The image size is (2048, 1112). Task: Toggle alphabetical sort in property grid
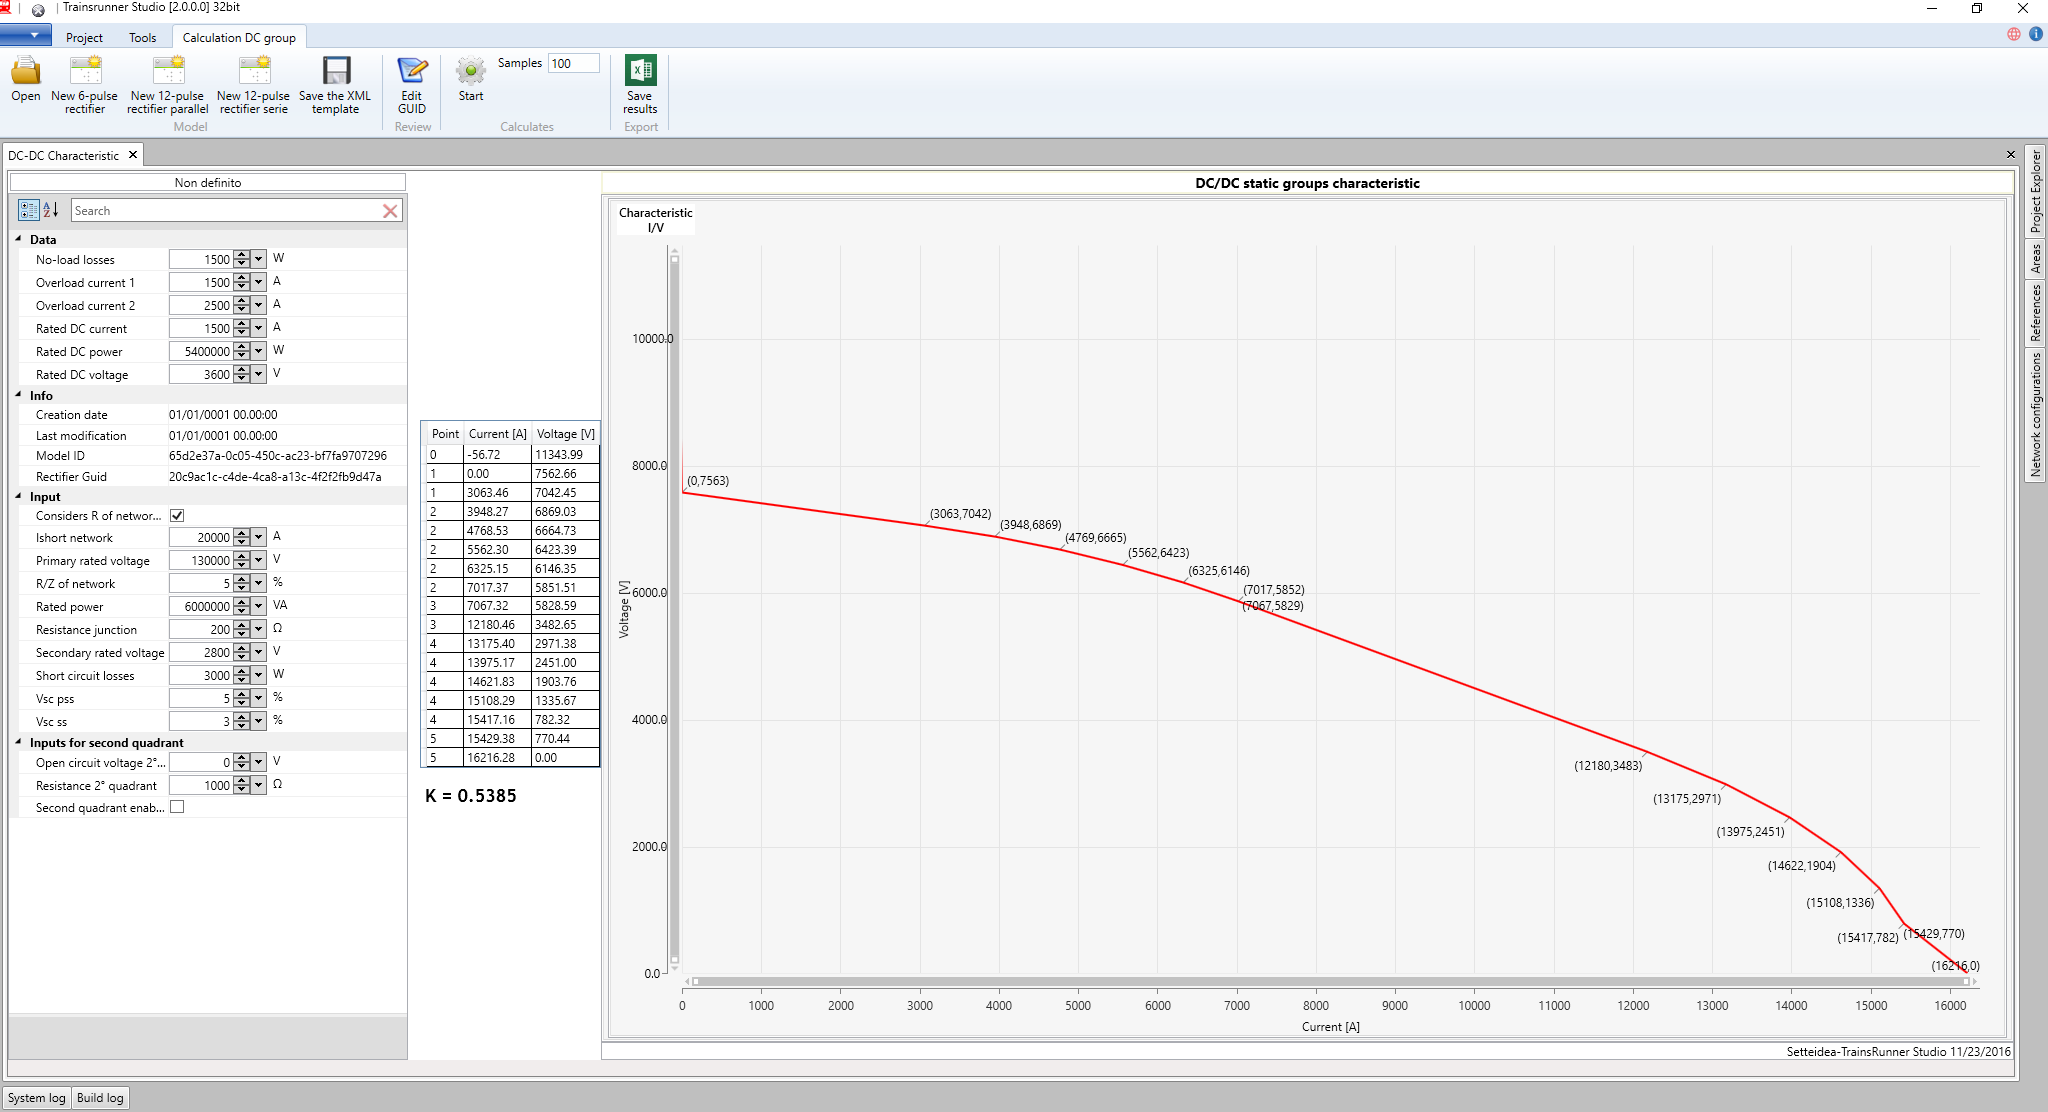[51, 210]
